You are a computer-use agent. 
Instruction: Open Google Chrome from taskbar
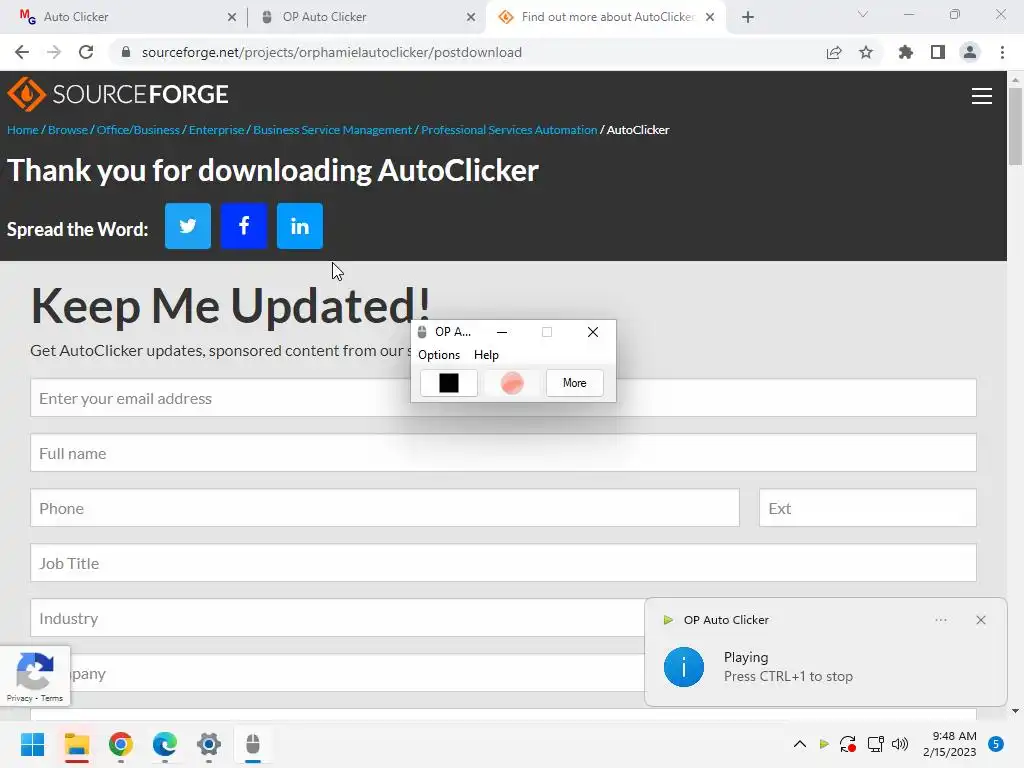(121, 744)
